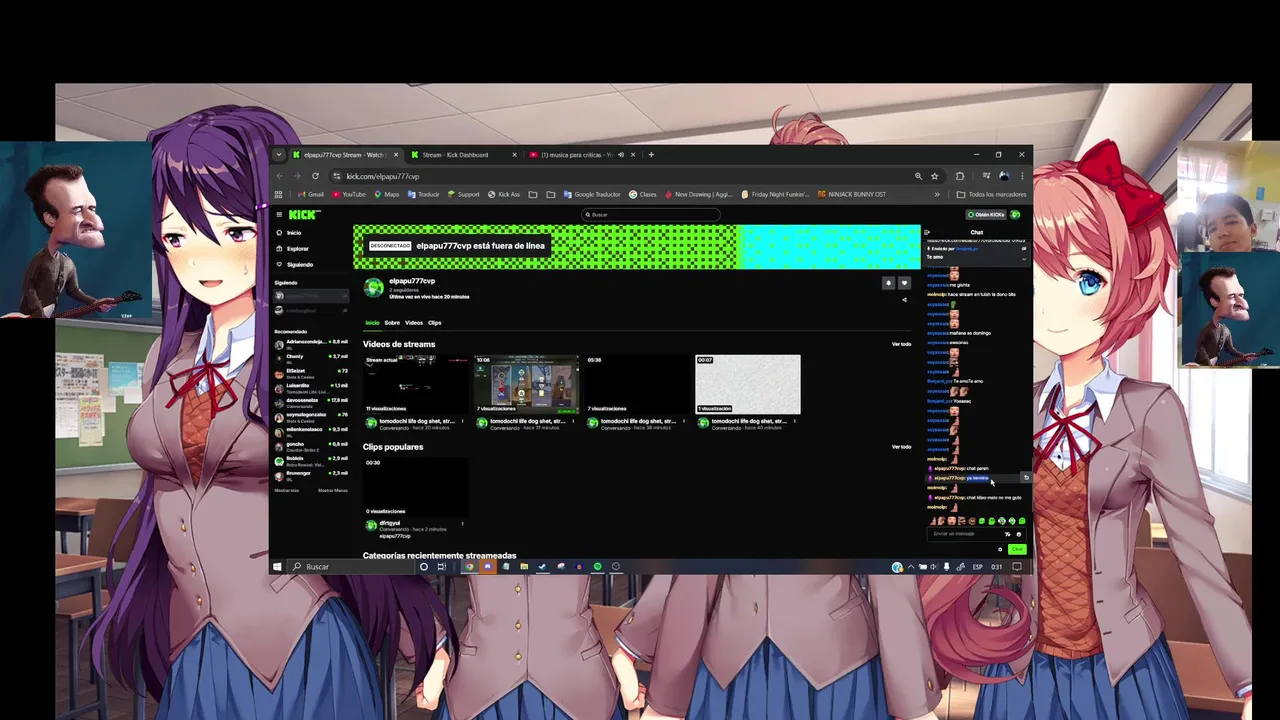This screenshot has width=1280, height=720.
Task: Select the Inicio channel tab
Action: coord(372,323)
